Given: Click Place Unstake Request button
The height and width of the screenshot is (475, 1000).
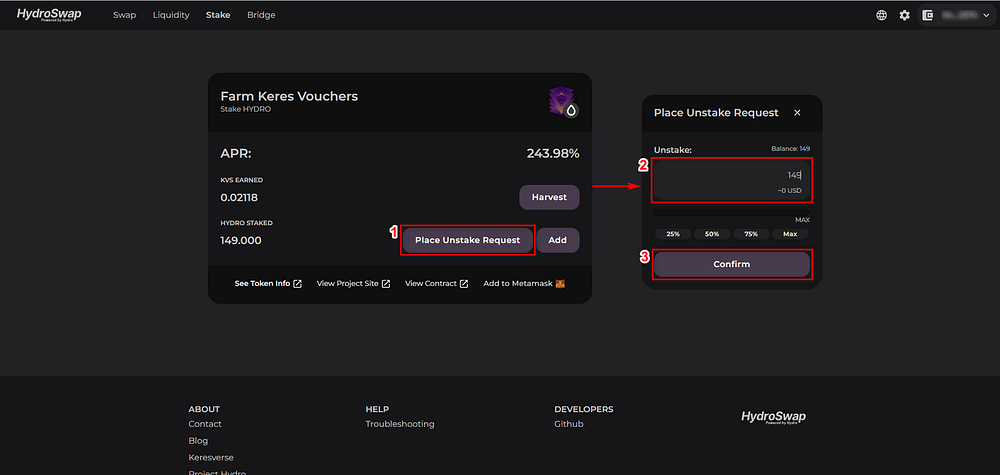Looking at the screenshot, I should pyautogui.click(x=467, y=240).
